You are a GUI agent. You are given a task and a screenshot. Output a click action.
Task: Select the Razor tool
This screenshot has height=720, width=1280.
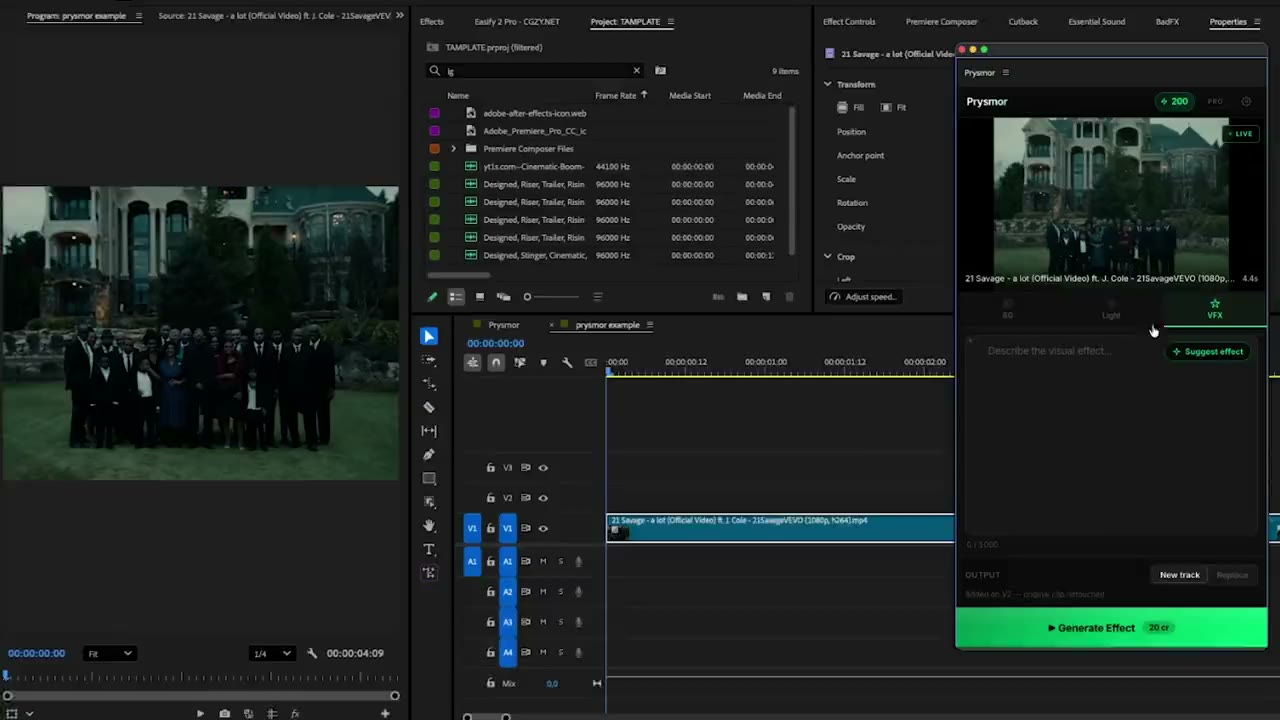(429, 407)
